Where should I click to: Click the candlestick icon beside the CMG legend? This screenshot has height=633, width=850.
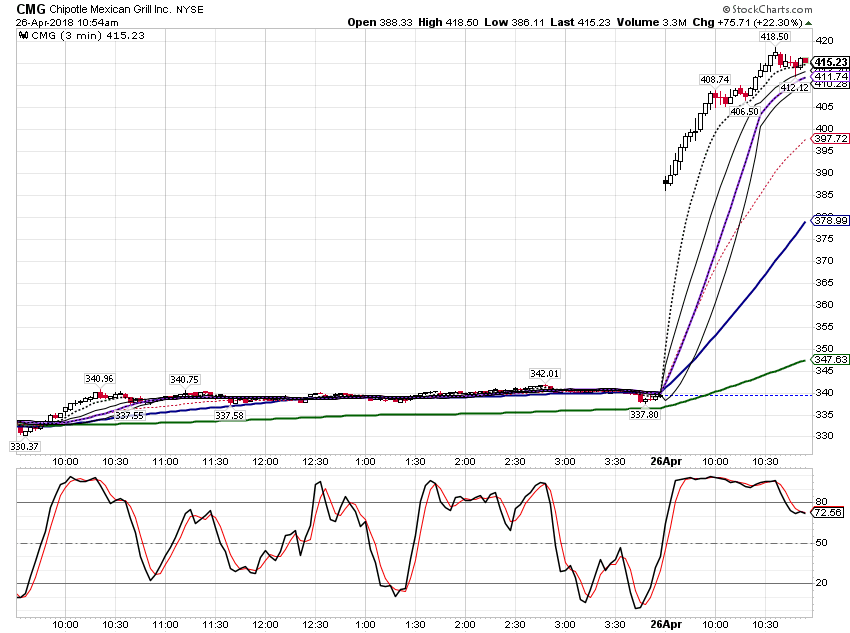(x=23, y=35)
